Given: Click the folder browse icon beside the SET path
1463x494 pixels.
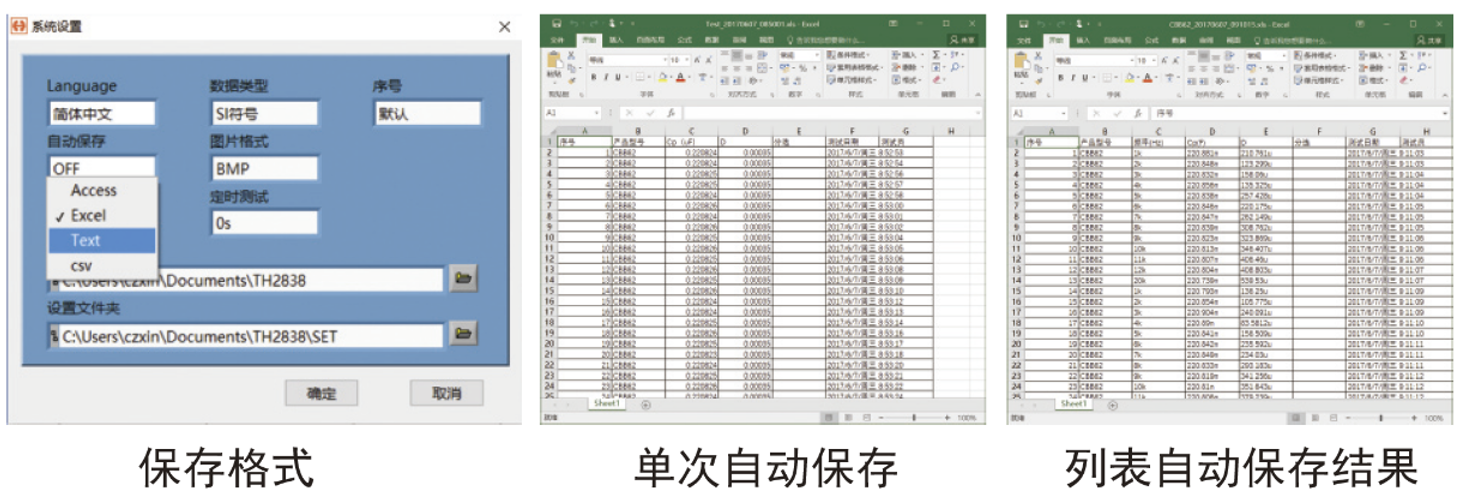Looking at the screenshot, I should [461, 333].
